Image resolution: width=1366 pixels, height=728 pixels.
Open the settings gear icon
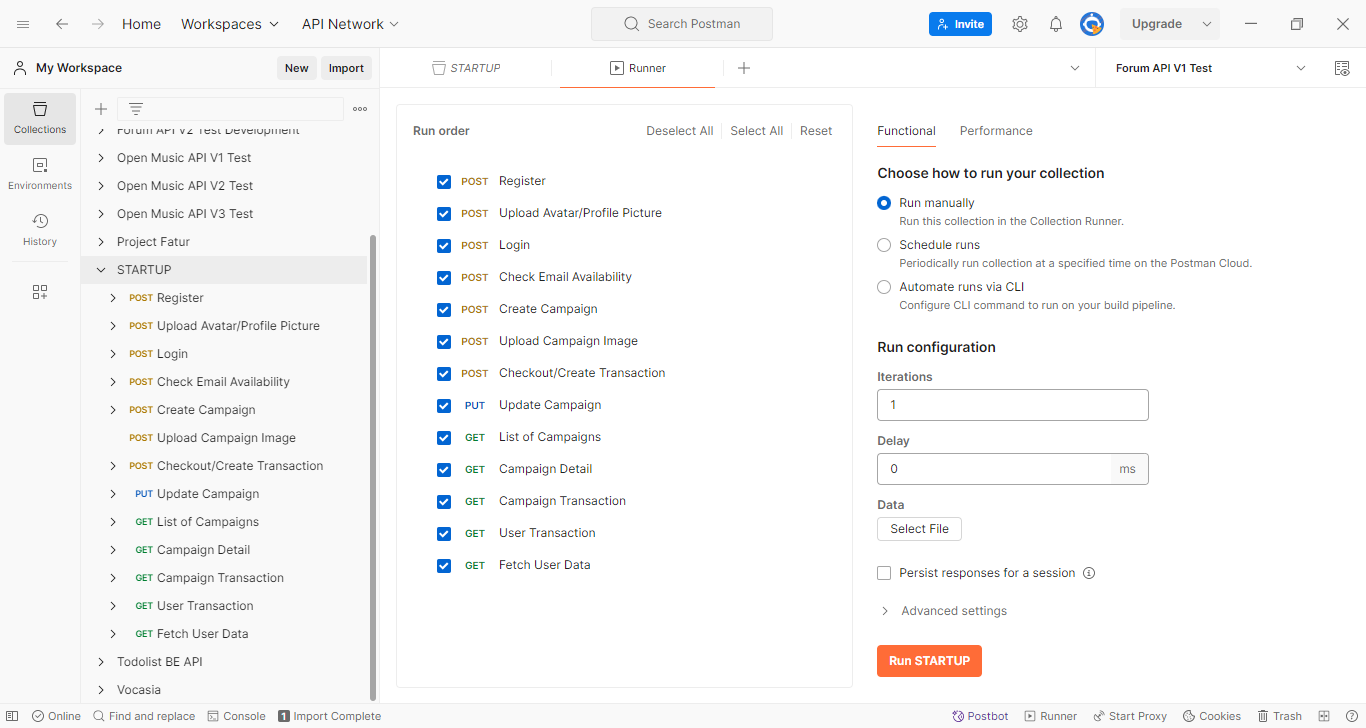pos(1020,24)
